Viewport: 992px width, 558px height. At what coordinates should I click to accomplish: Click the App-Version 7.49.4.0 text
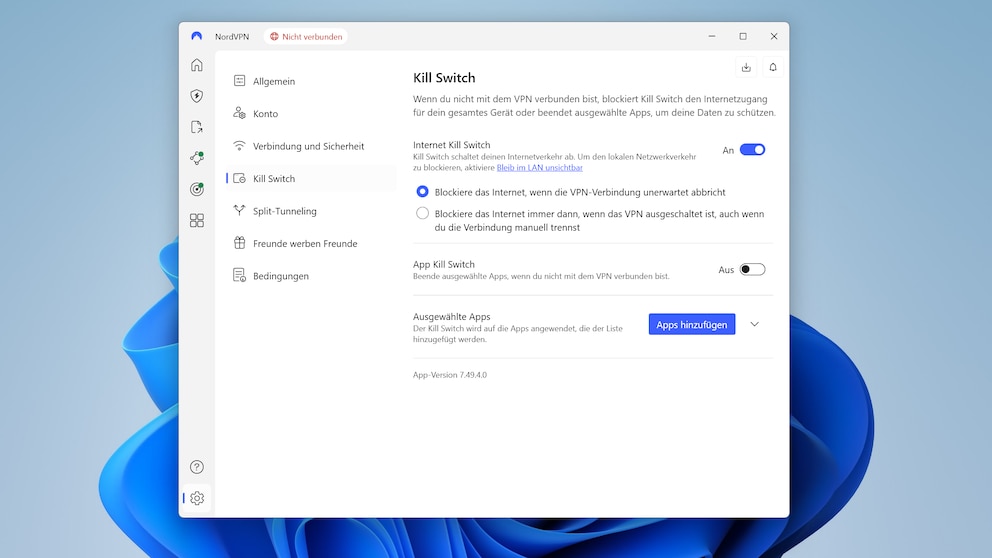[450, 375]
